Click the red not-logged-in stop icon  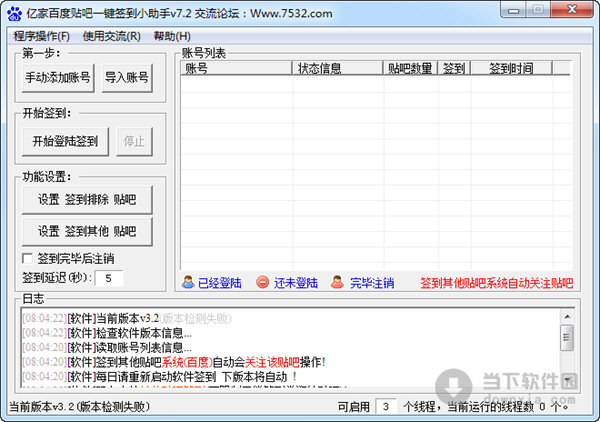click(x=262, y=282)
